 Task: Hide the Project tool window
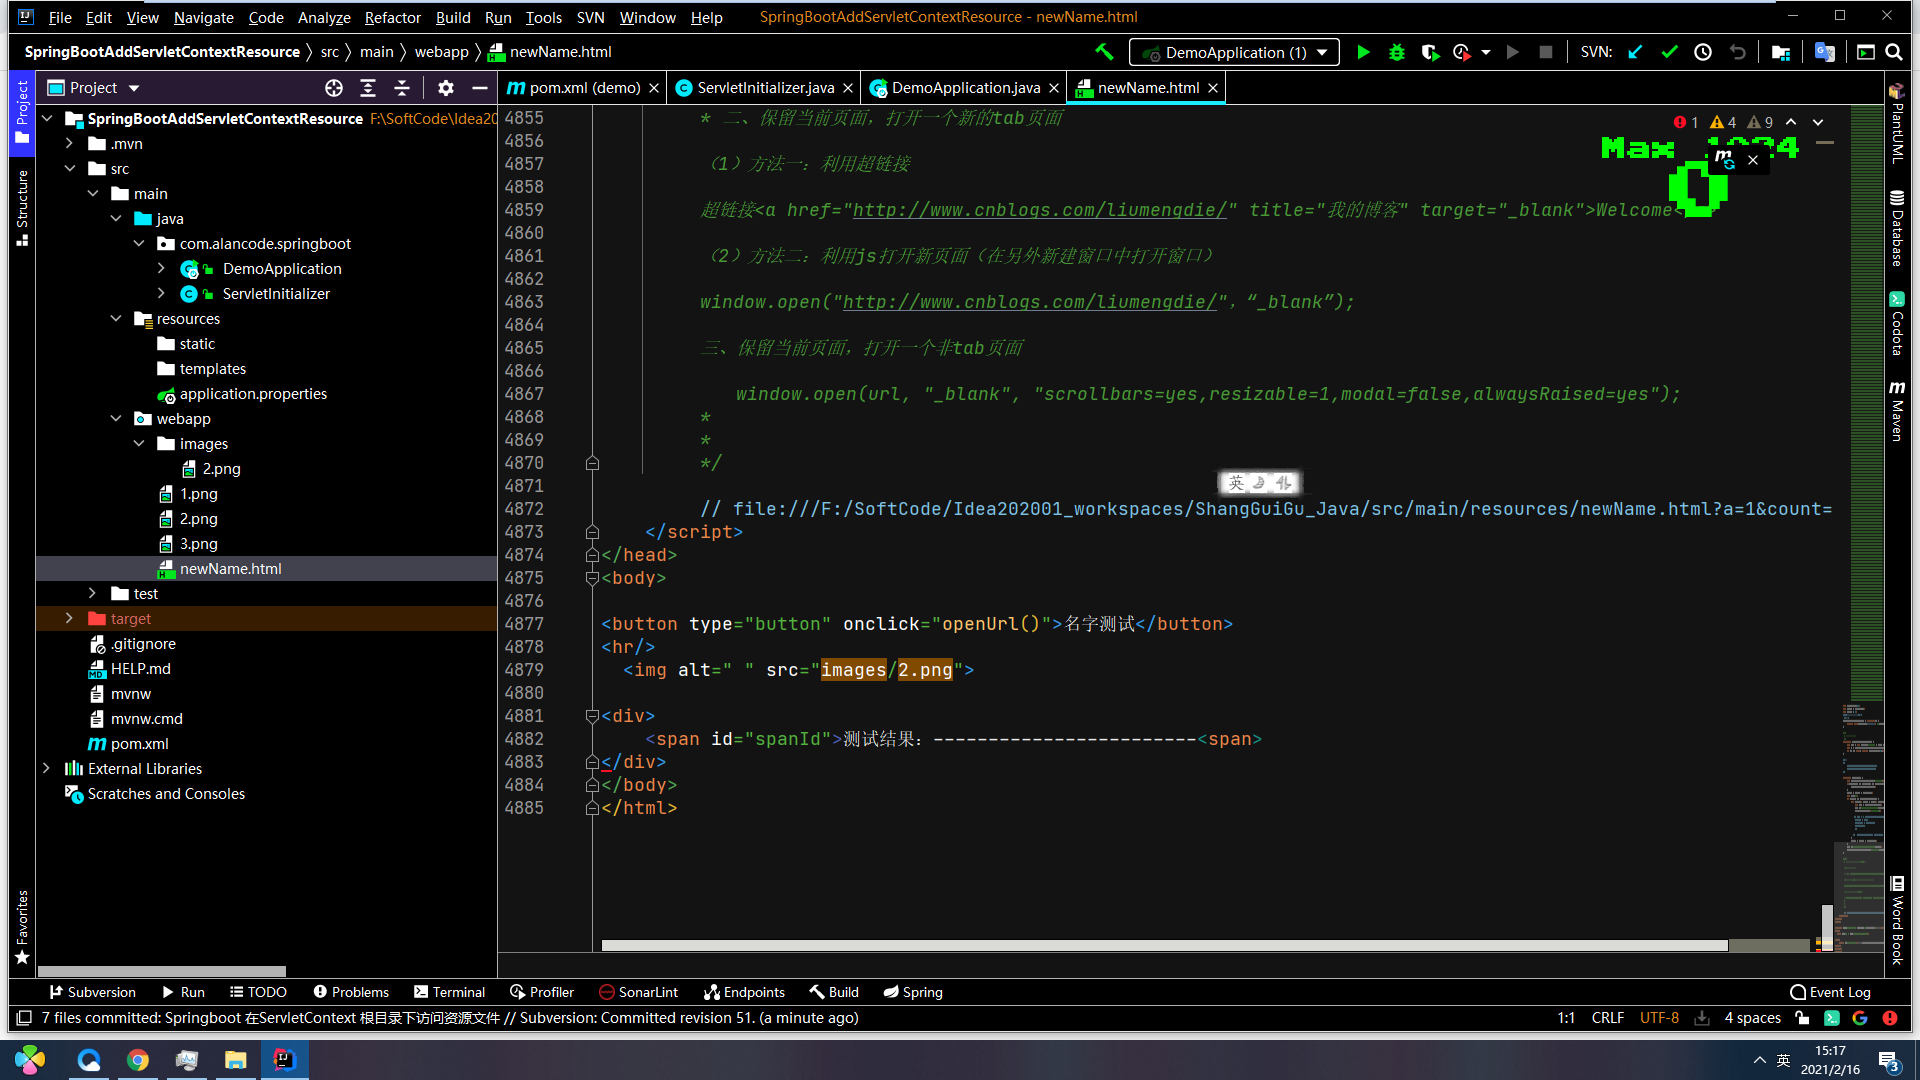(480, 88)
